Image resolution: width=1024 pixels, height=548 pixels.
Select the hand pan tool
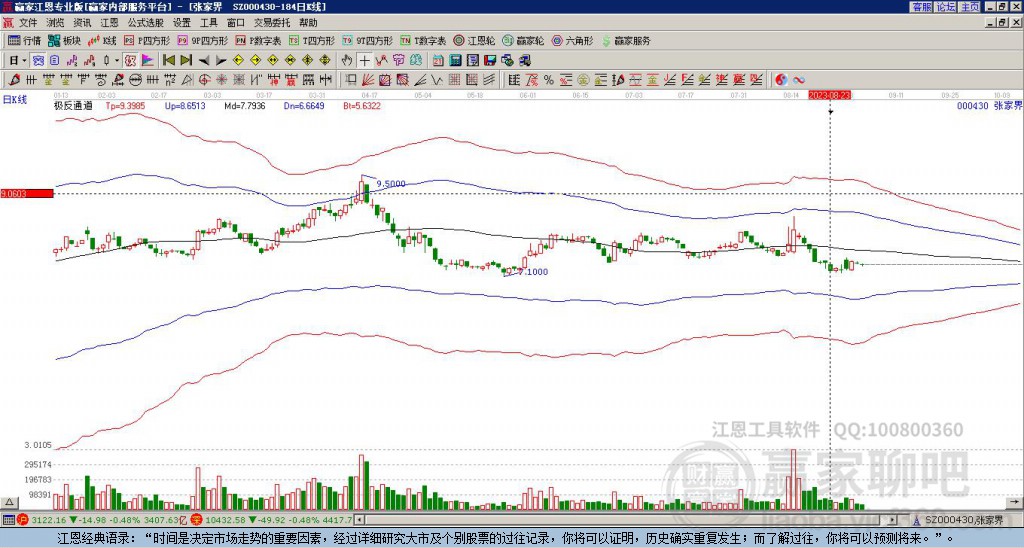click(x=347, y=61)
